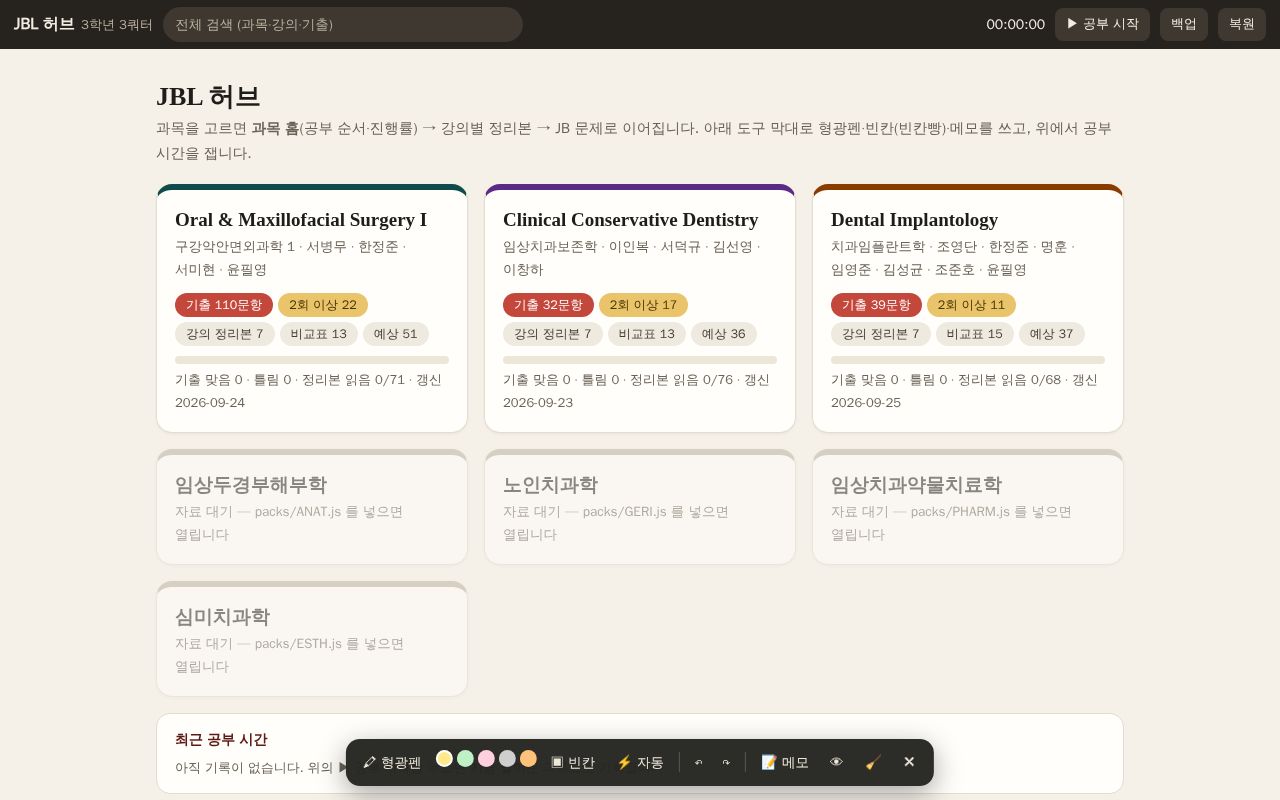
Task: Pick the yellow highlighter color
Action: pos(444,758)
